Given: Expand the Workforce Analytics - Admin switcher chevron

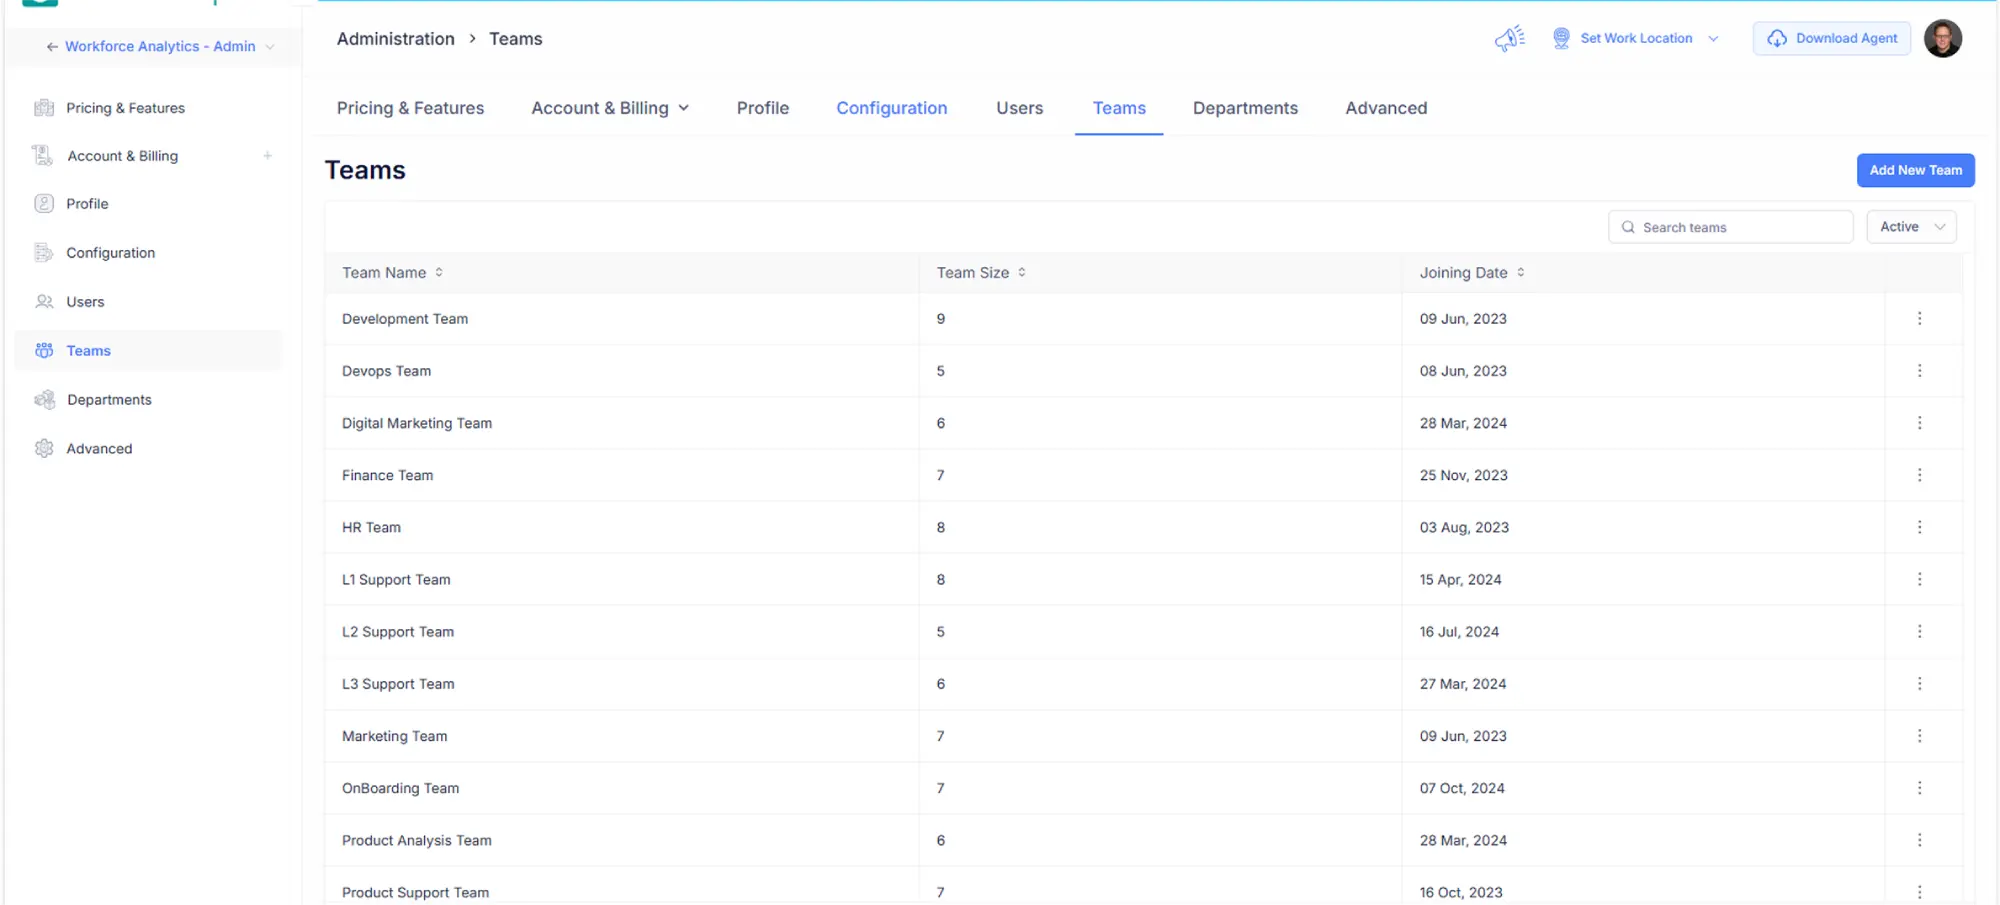Looking at the screenshot, I should coord(270,47).
